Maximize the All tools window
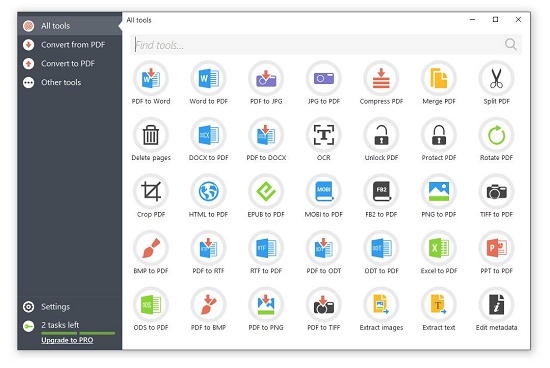This screenshot has height=368, width=550. 495,19
